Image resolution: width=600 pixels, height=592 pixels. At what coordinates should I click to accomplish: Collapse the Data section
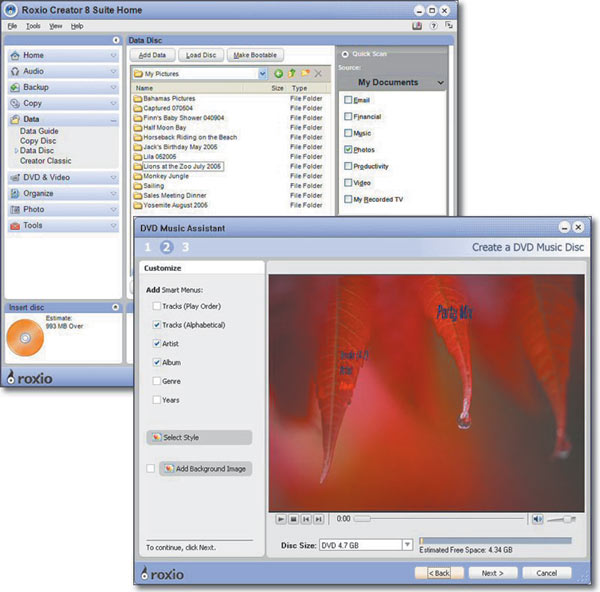point(113,121)
